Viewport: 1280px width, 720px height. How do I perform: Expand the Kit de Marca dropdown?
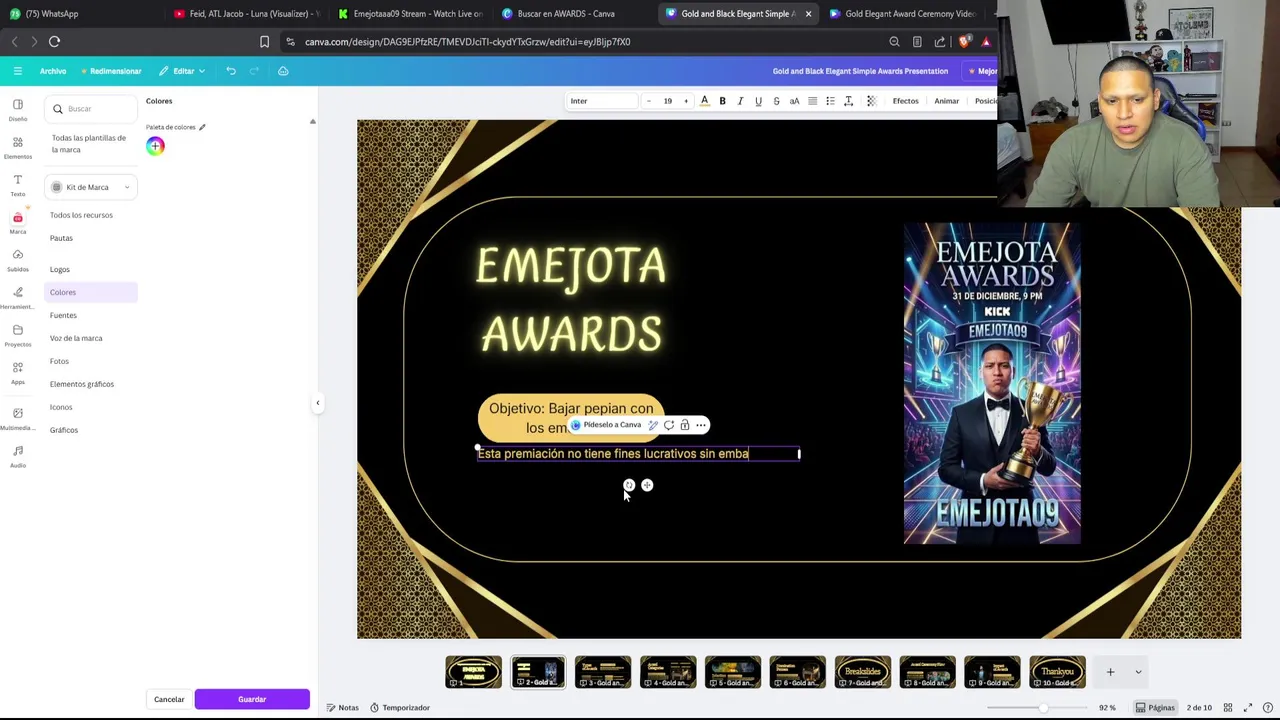click(x=90, y=187)
